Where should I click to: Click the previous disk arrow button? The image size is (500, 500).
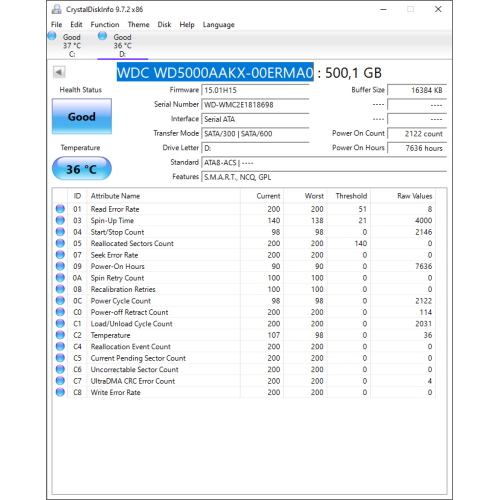point(59,72)
